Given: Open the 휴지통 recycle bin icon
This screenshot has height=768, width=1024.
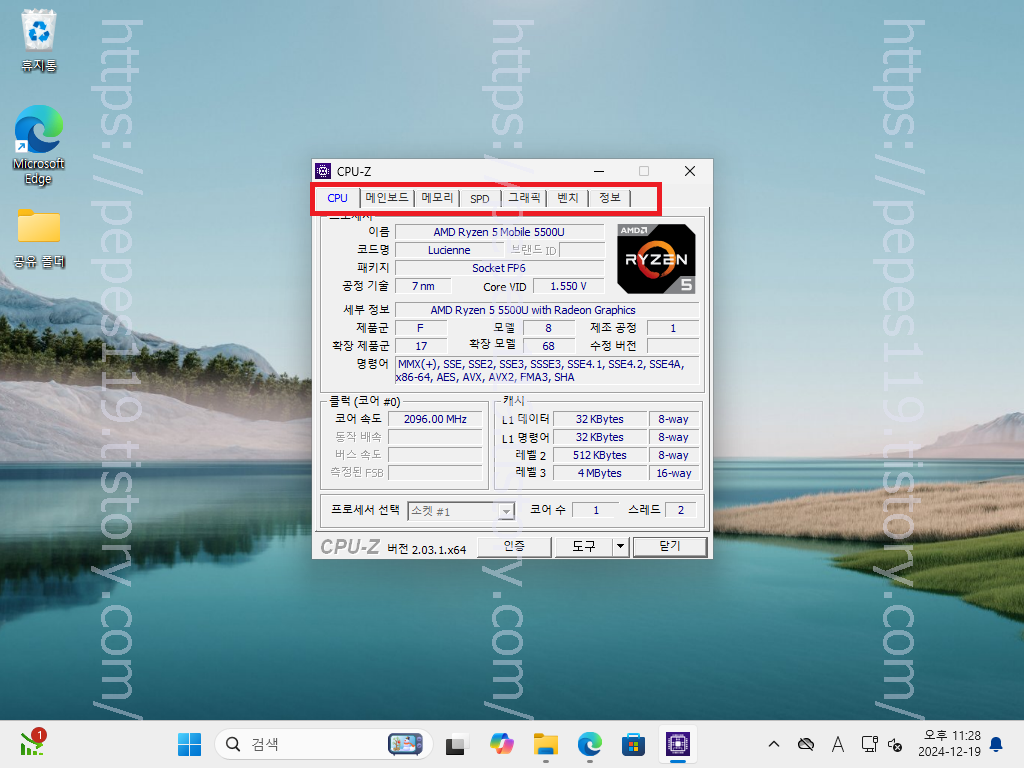Looking at the screenshot, I should click(x=39, y=40).
